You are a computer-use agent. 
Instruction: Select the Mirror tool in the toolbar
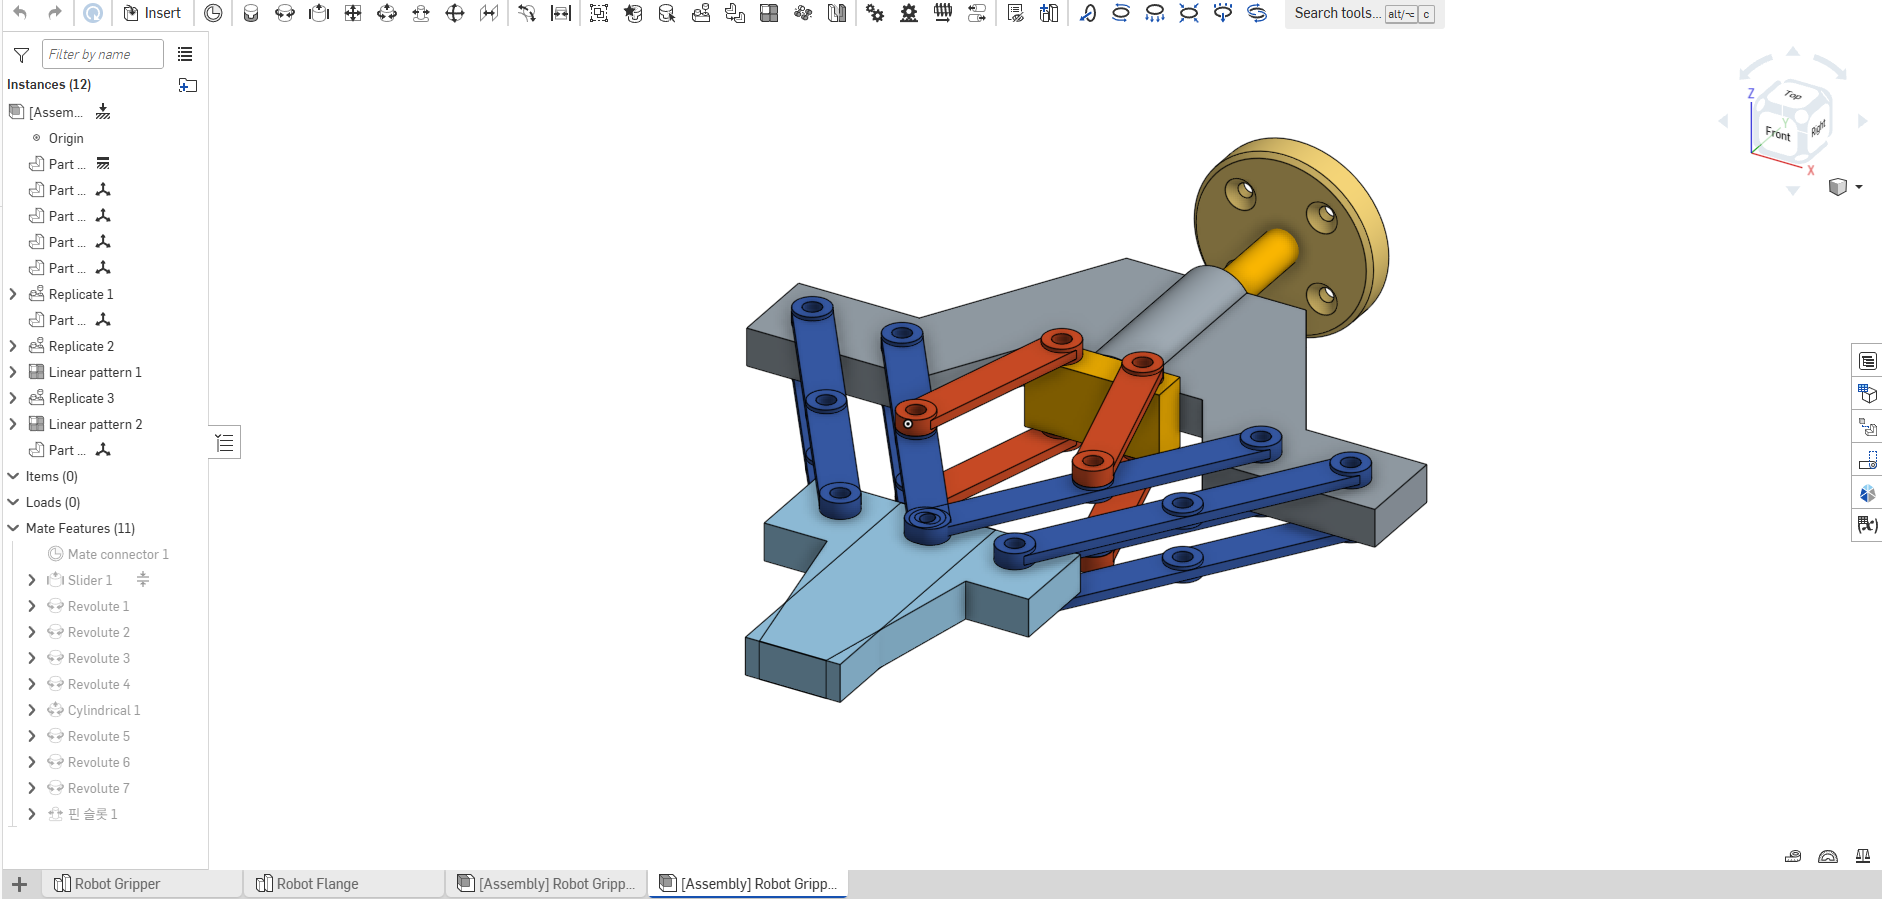[x=837, y=13]
